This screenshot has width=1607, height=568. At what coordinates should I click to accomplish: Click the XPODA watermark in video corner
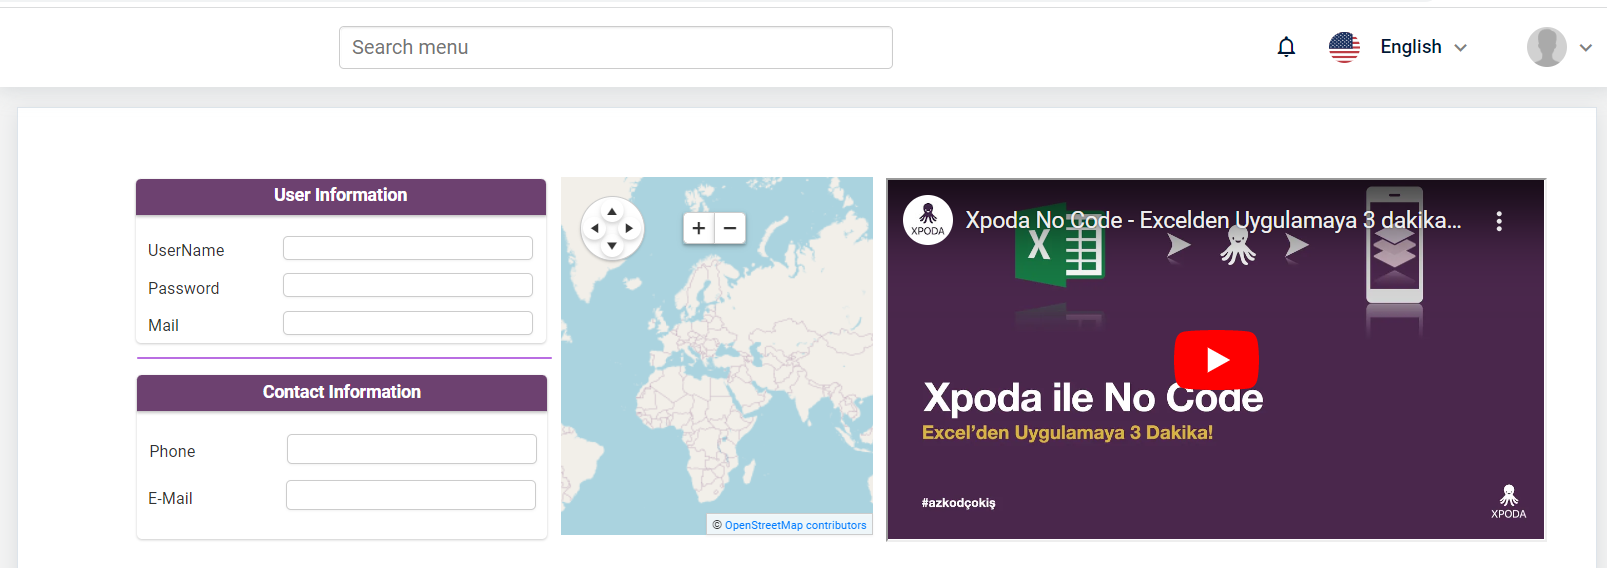click(x=1508, y=501)
